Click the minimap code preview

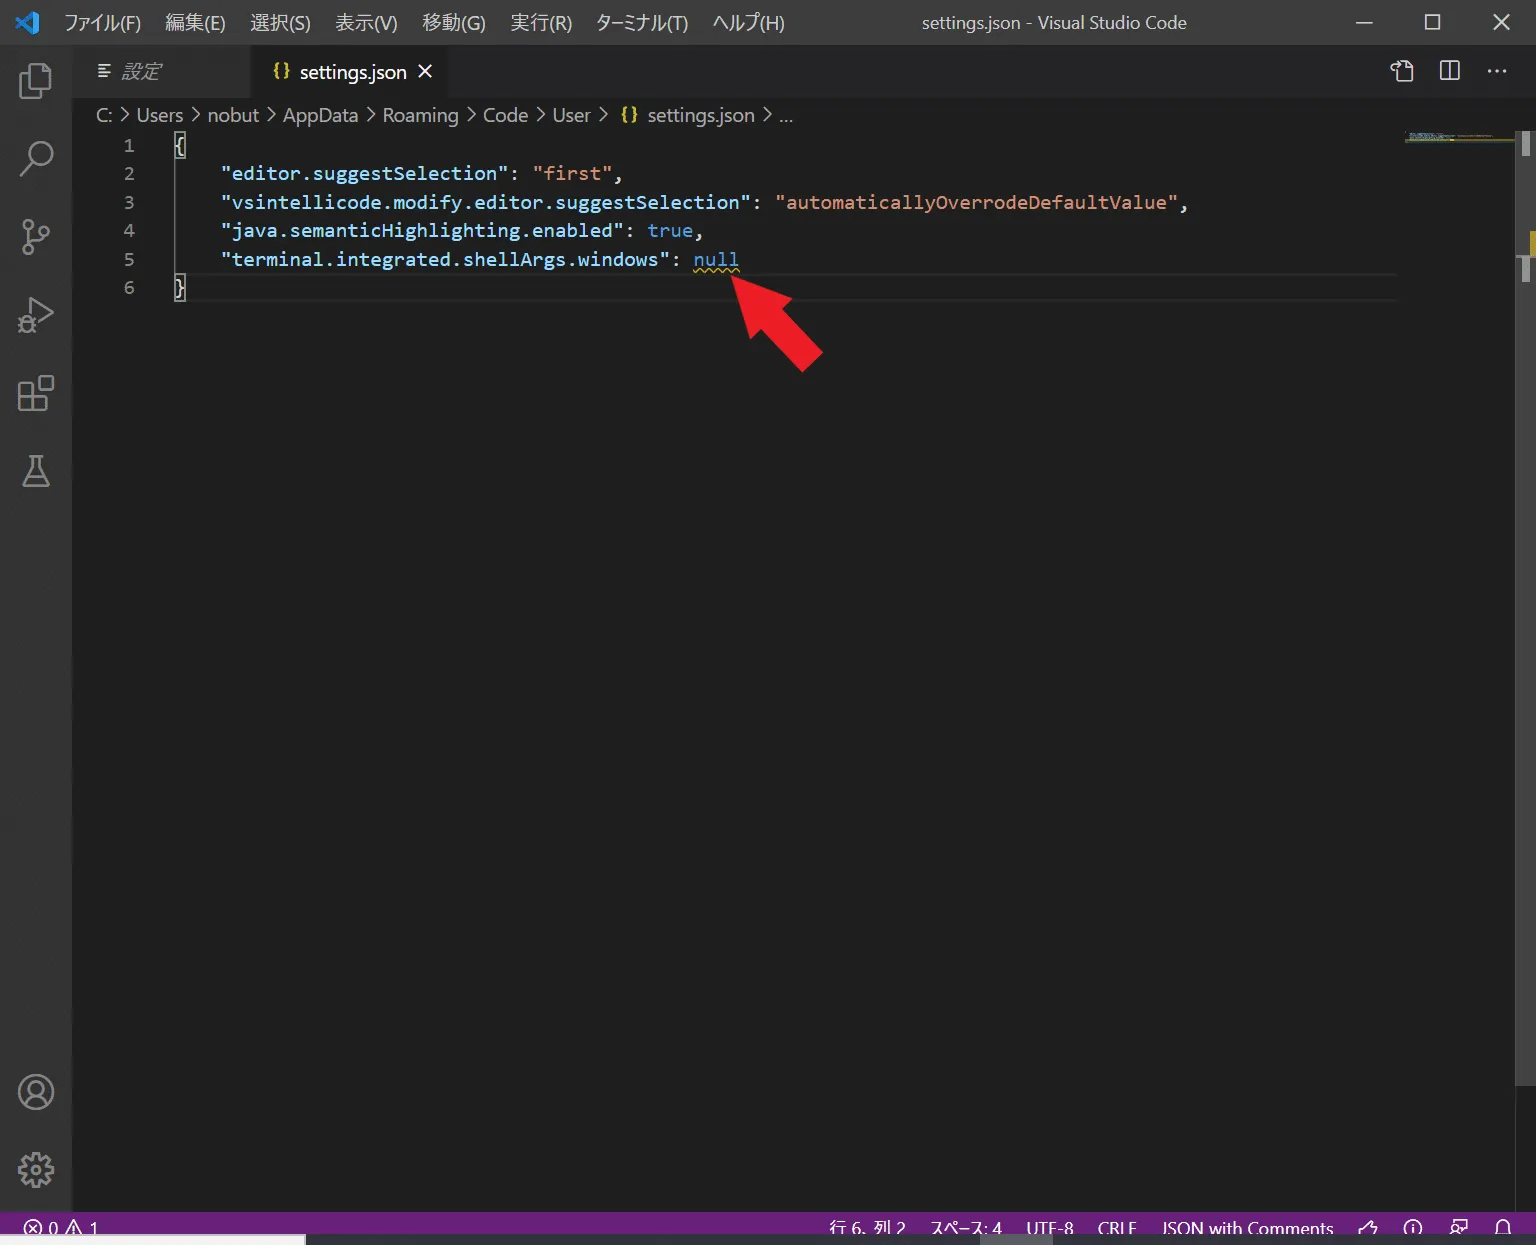click(x=1459, y=137)
